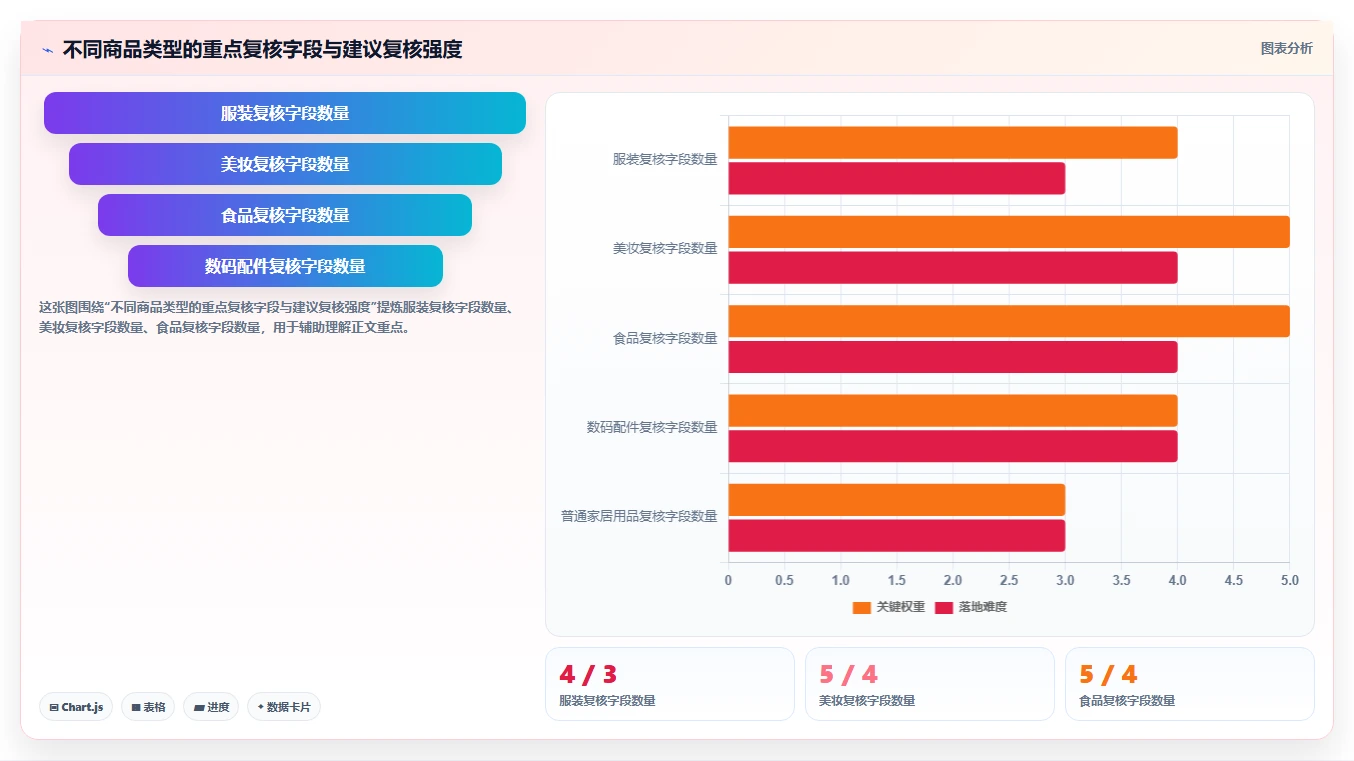
Task: Select the 美妆复核字段数量 funnel bar
Action: [x=285, y=164]
